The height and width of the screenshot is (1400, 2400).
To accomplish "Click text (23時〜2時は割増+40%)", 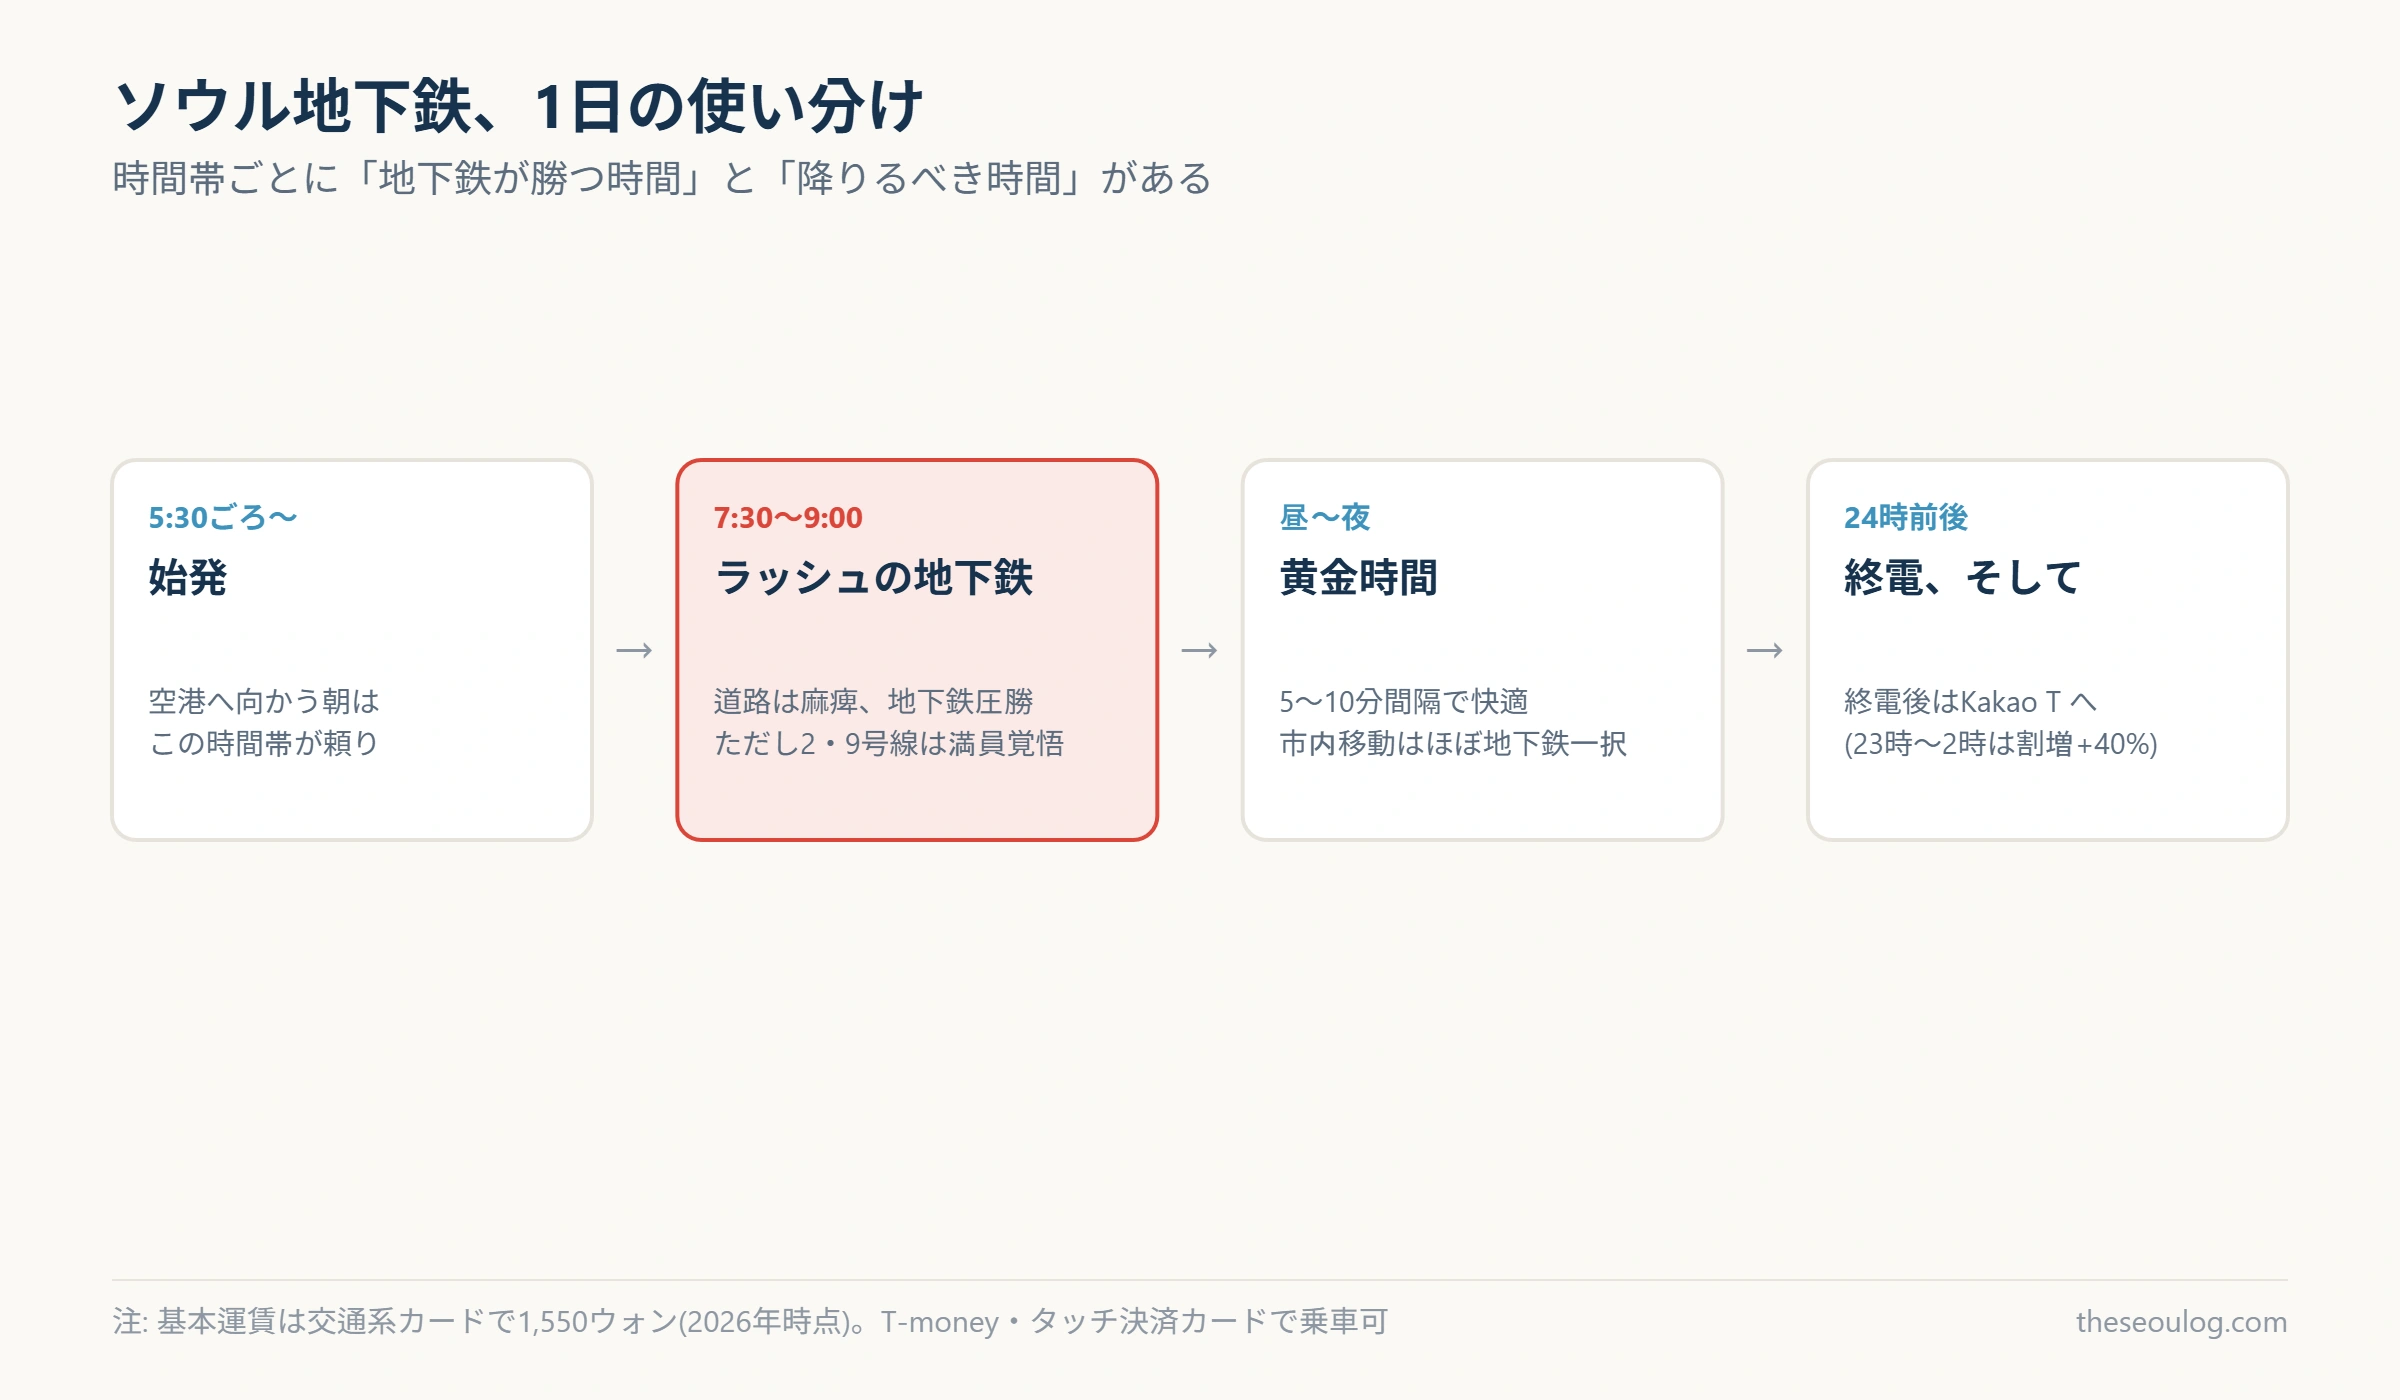I will pyautogui.click(x=2000, y=743).
